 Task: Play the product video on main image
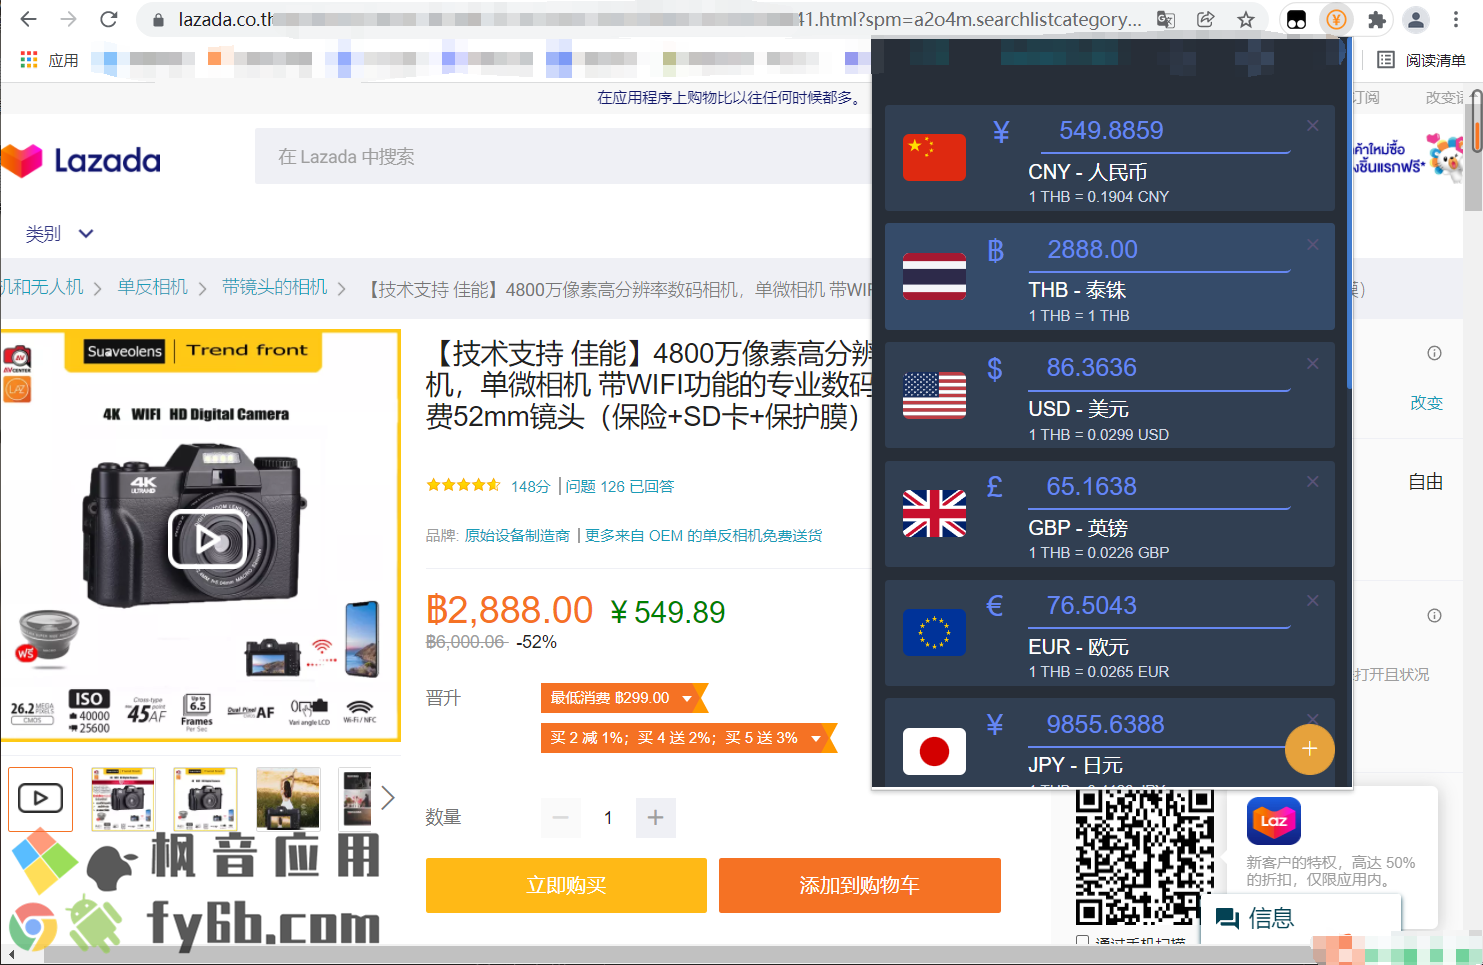tap(207, 539)
